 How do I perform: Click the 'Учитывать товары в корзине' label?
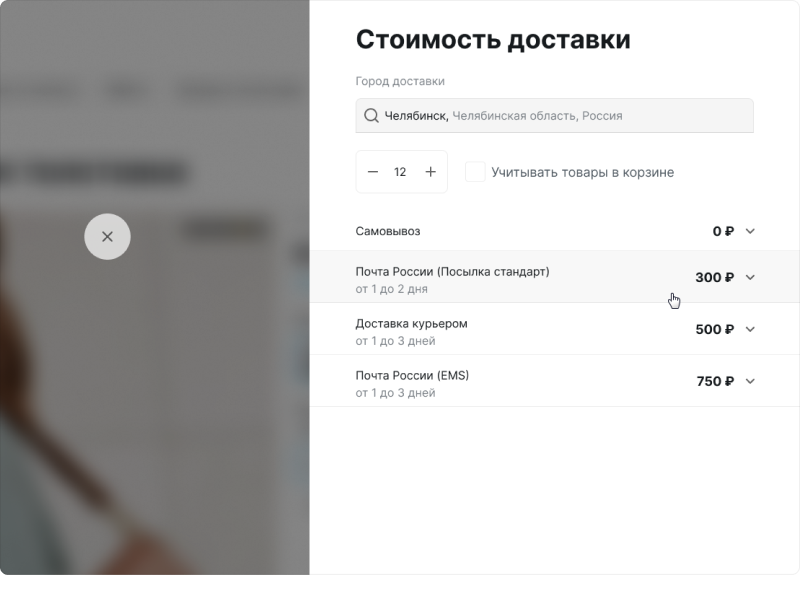coord(582,172)
